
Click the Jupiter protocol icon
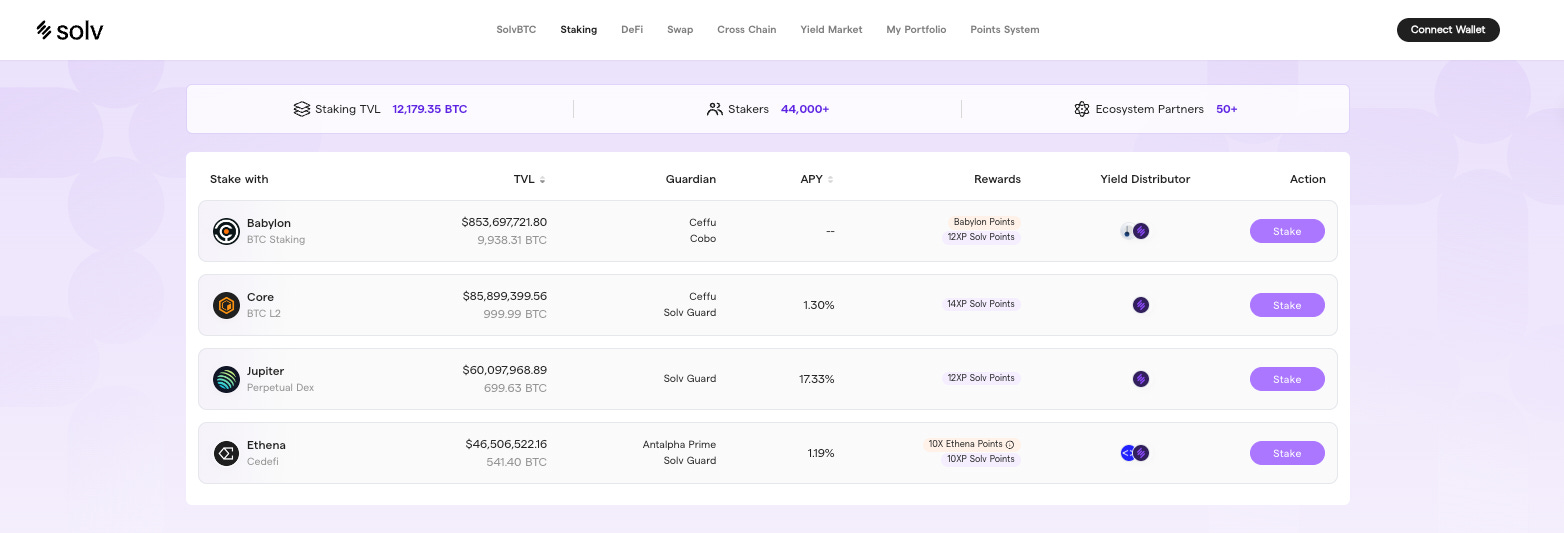(226, 379)
